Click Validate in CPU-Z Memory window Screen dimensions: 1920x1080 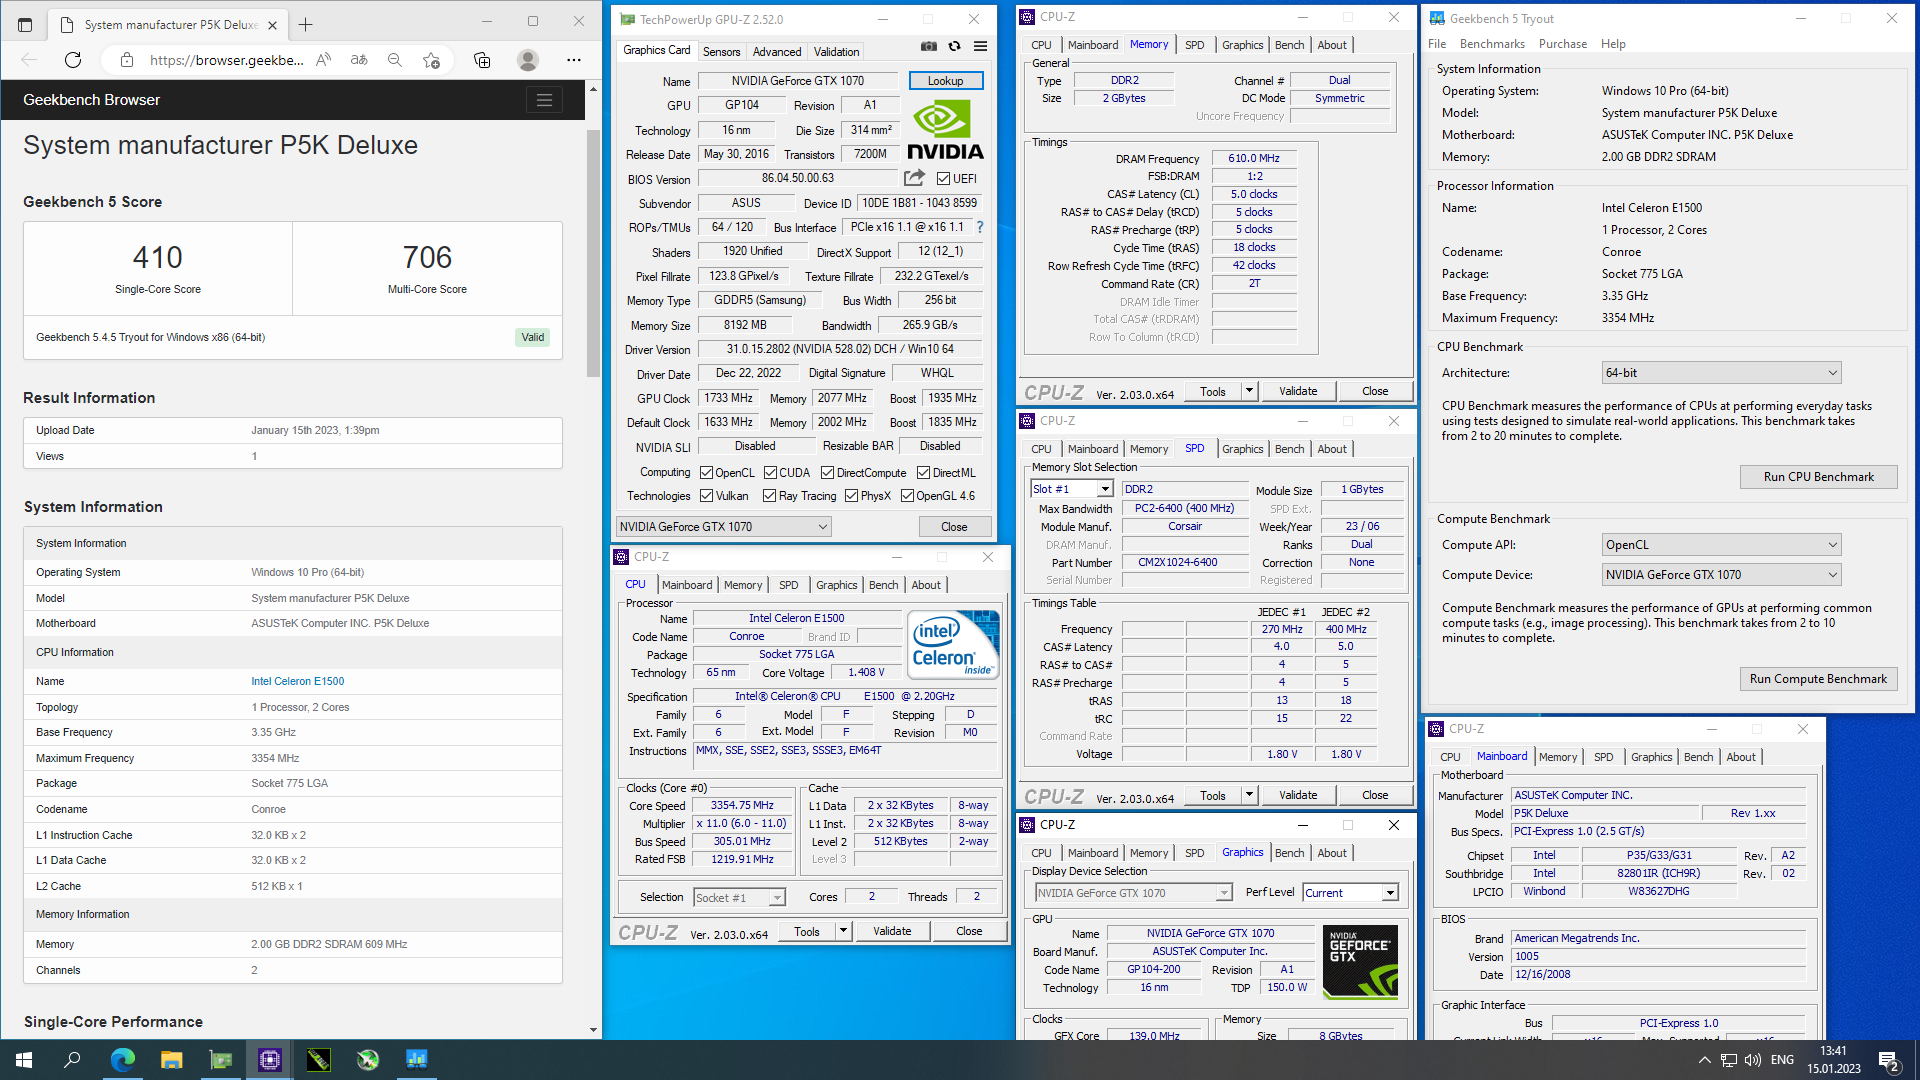click(1298, 391)
